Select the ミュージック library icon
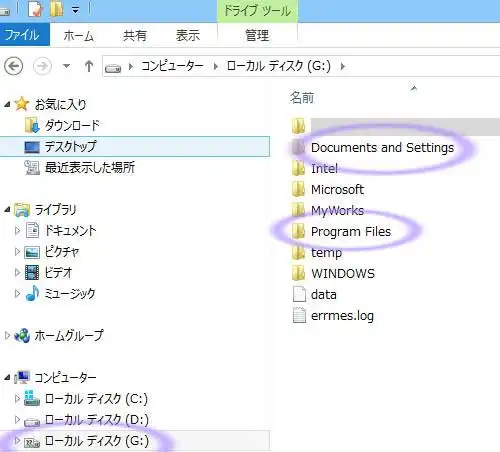This screenshot has height=452, width=500. (32, 293)
